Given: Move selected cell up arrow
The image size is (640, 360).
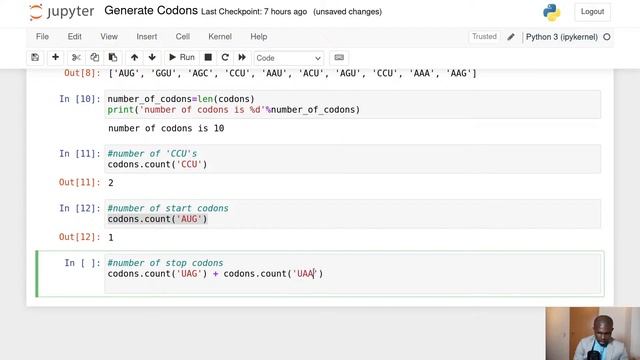Looking at the screenshot, I should (x=134, y=58).
